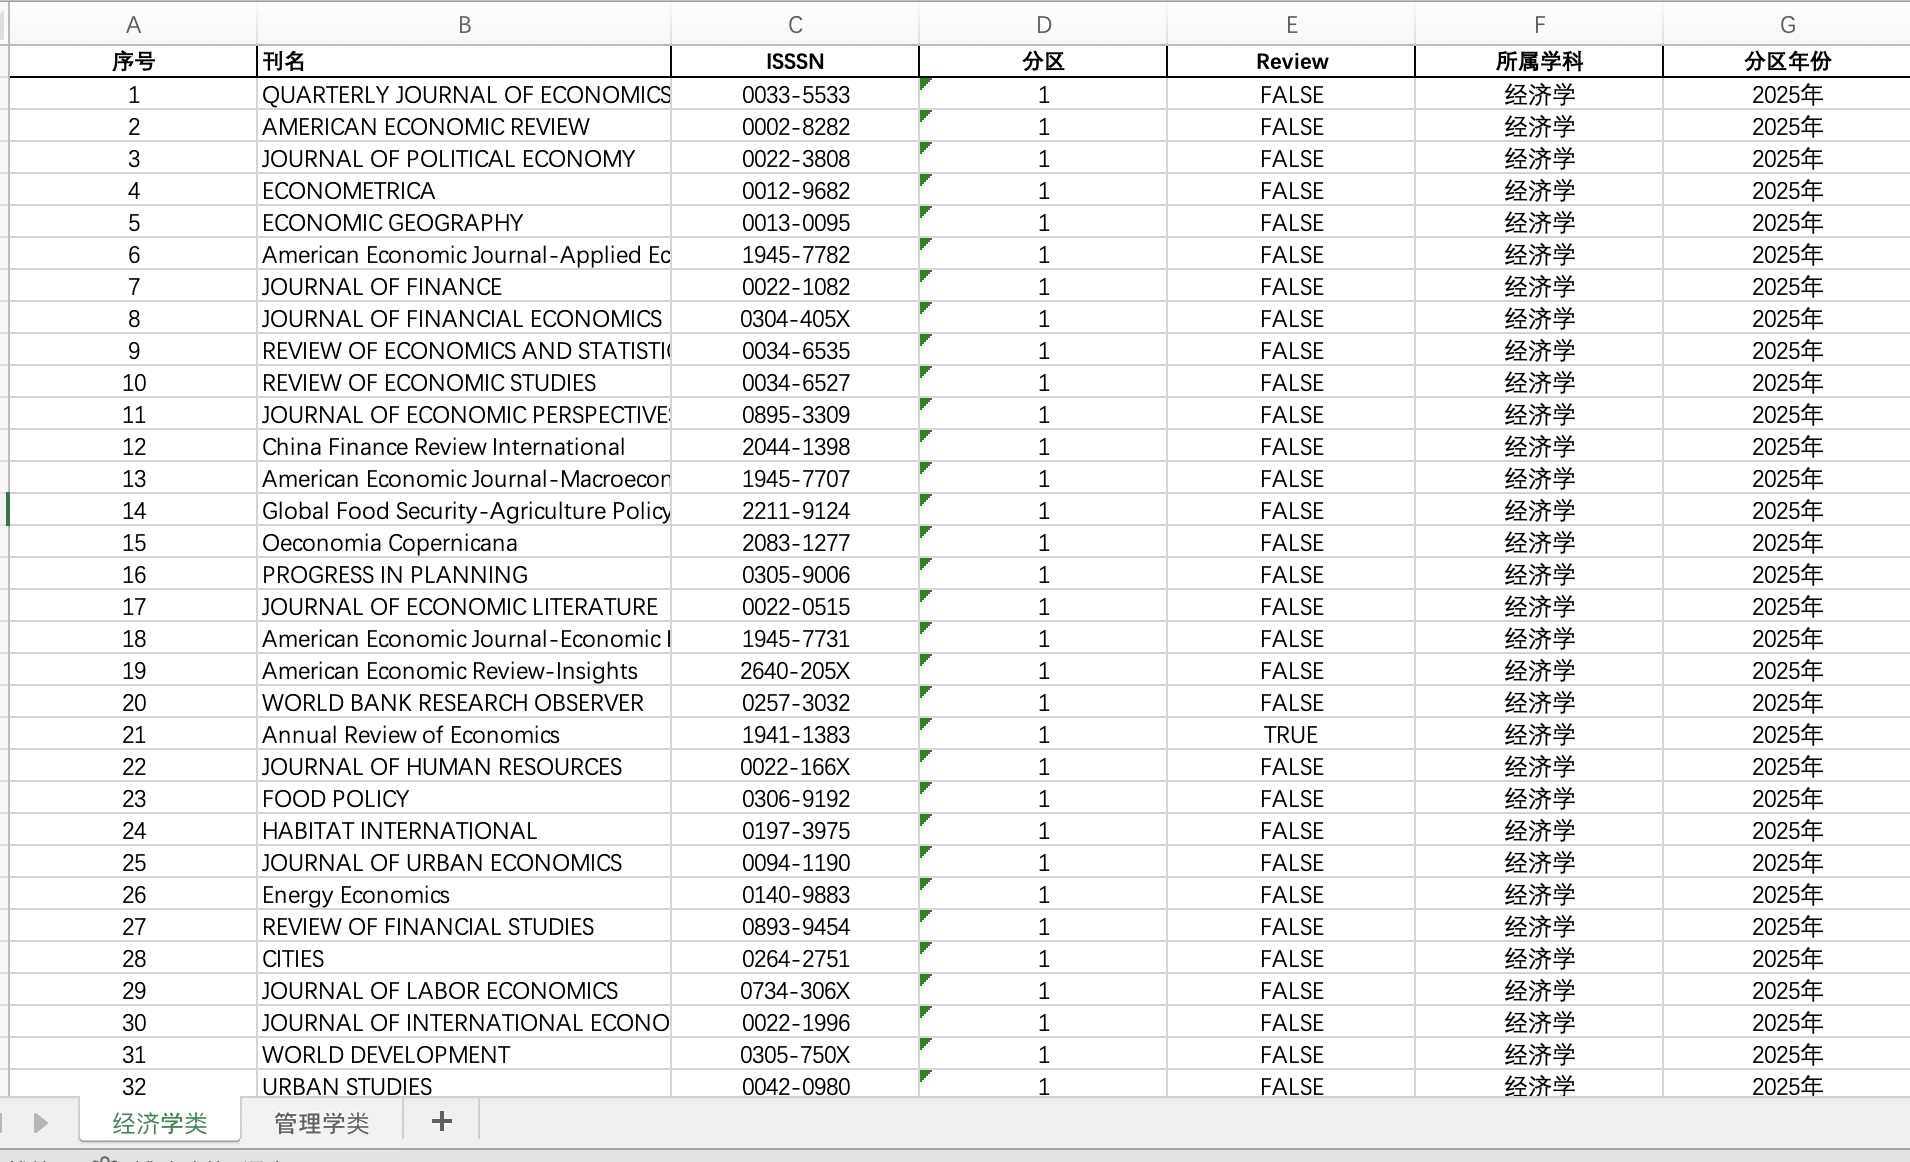Select the URBAN STUDIES cell
Viewport: 1910px width, 1162px height.
coord(464,1085)
